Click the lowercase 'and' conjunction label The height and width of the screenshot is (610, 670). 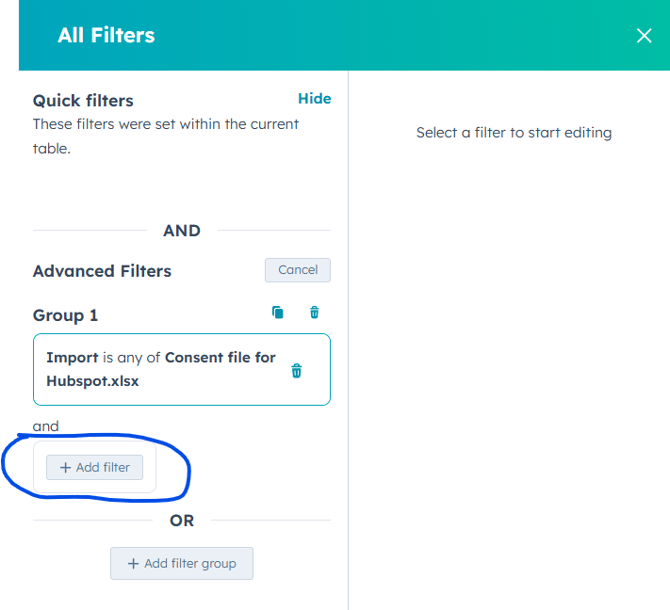click(46, 426)
